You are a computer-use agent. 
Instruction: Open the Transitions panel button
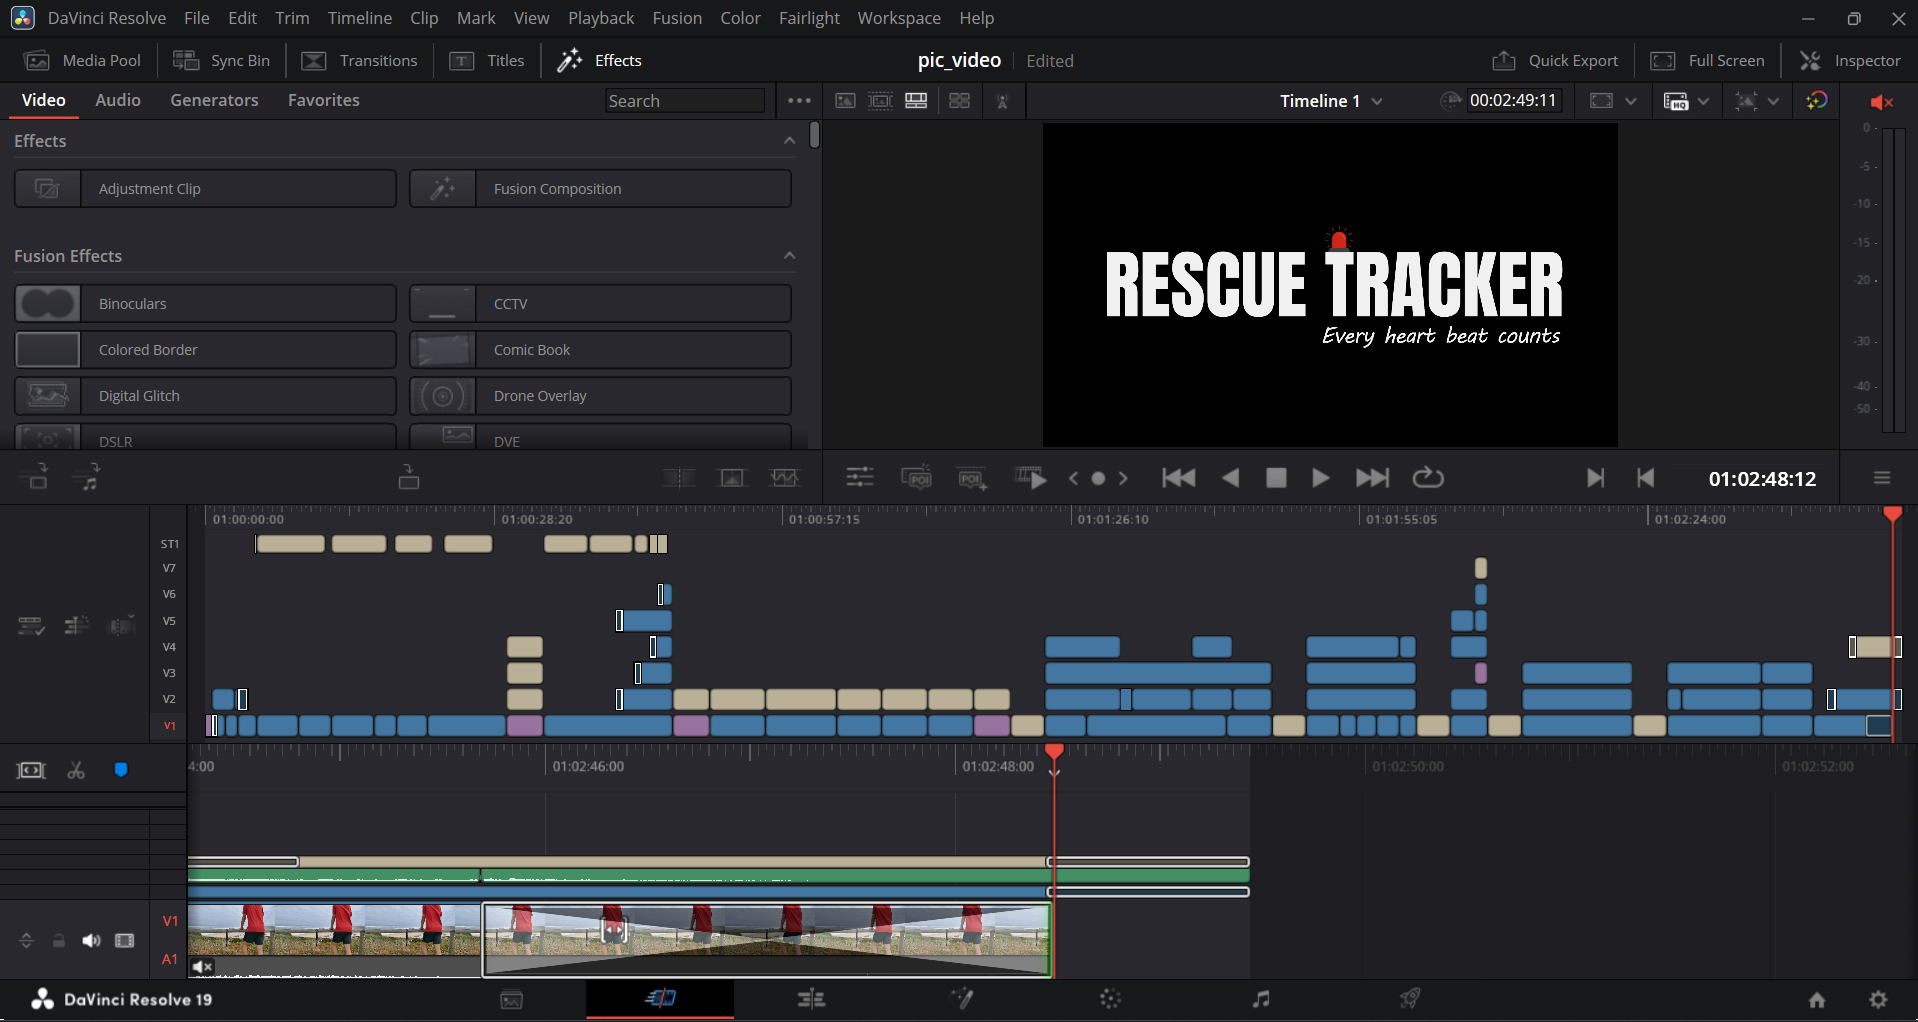coord(360,61)
